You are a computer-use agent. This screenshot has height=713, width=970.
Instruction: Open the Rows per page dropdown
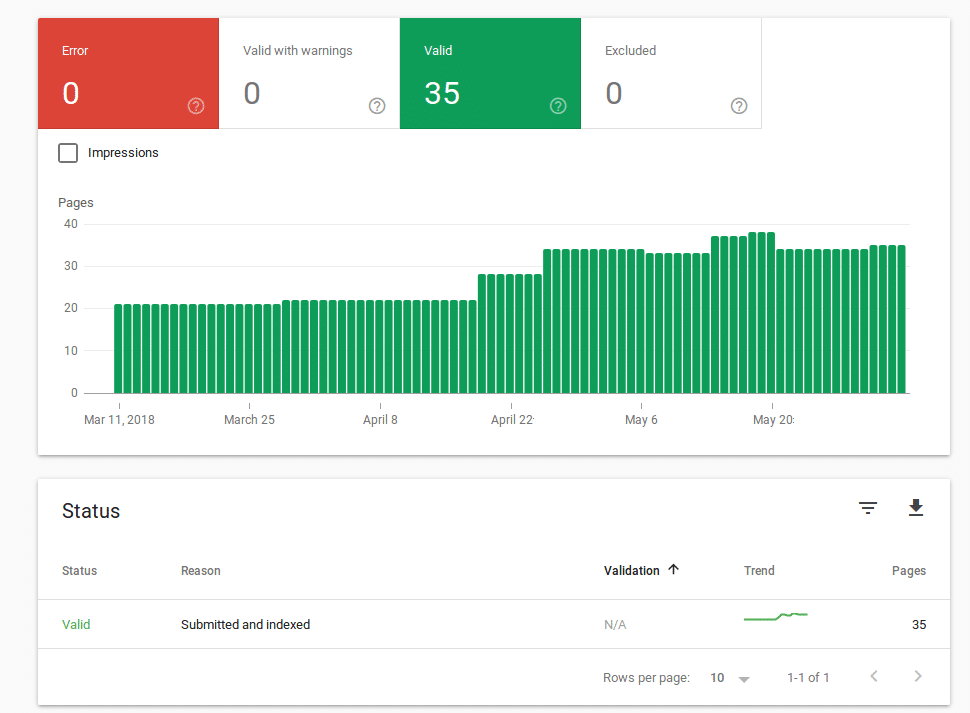tap(730, 678)
